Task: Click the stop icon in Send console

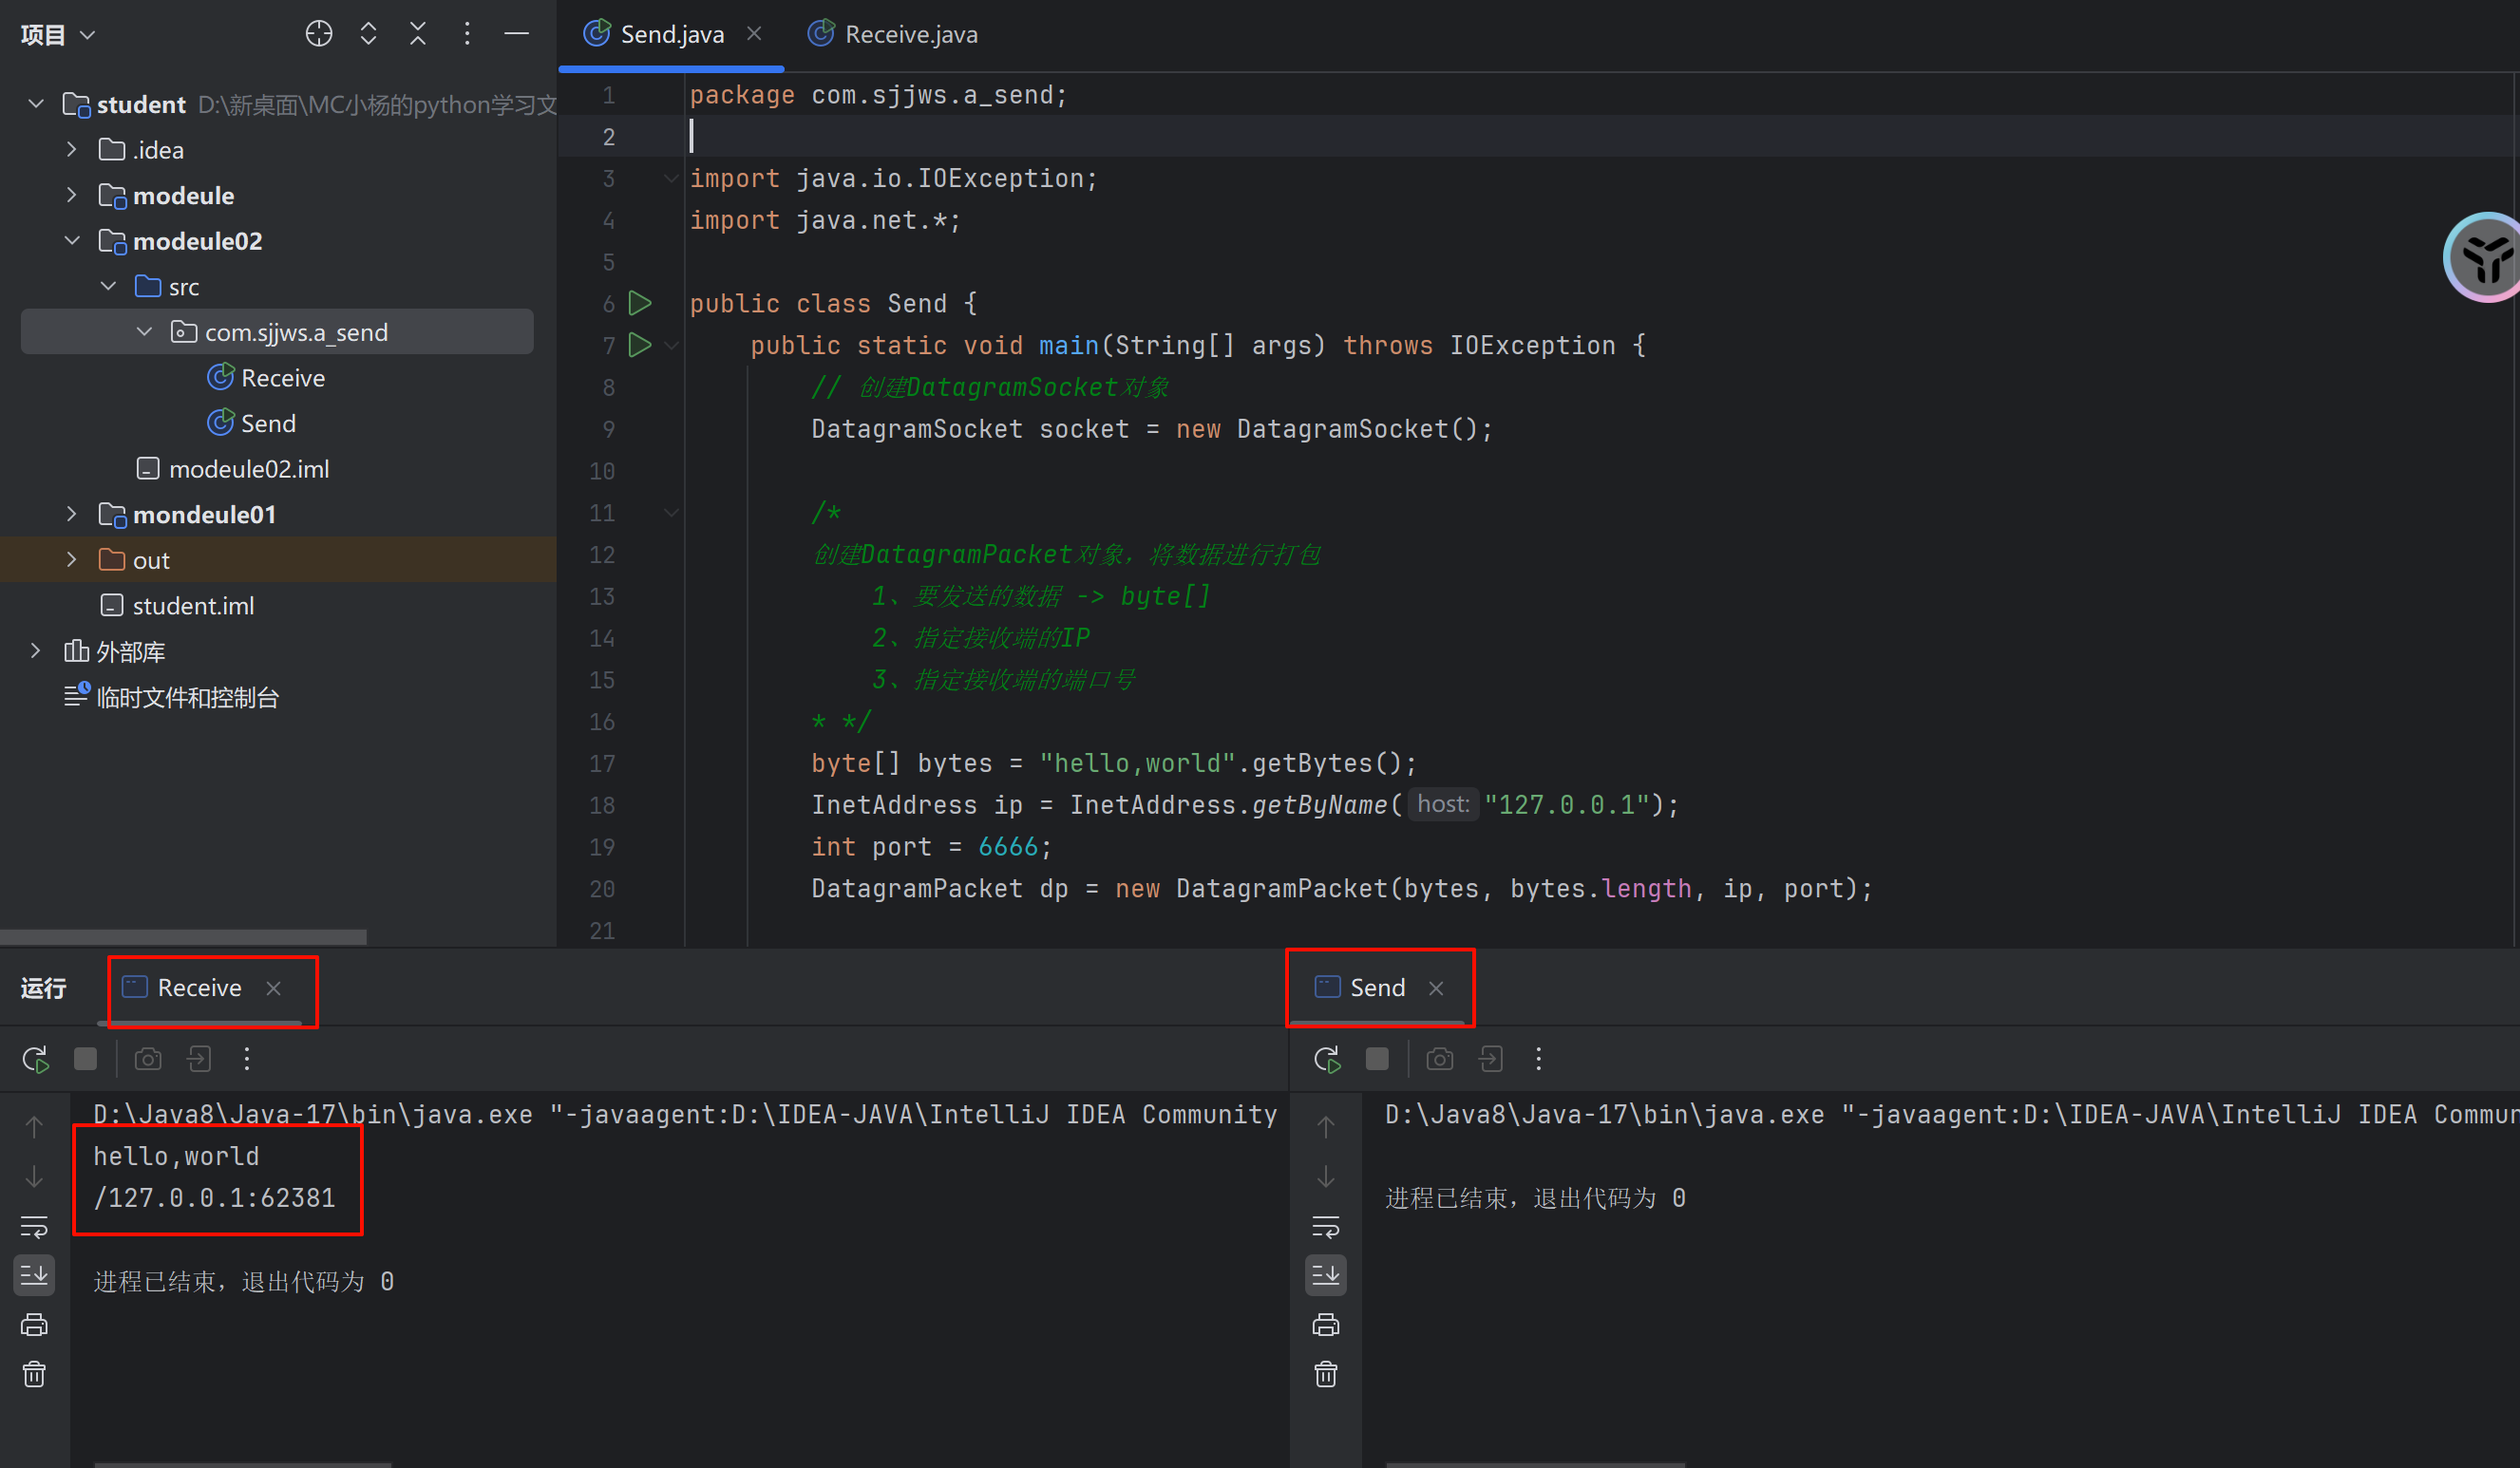Action: pyautogui.click(x=1377, y=1059)
